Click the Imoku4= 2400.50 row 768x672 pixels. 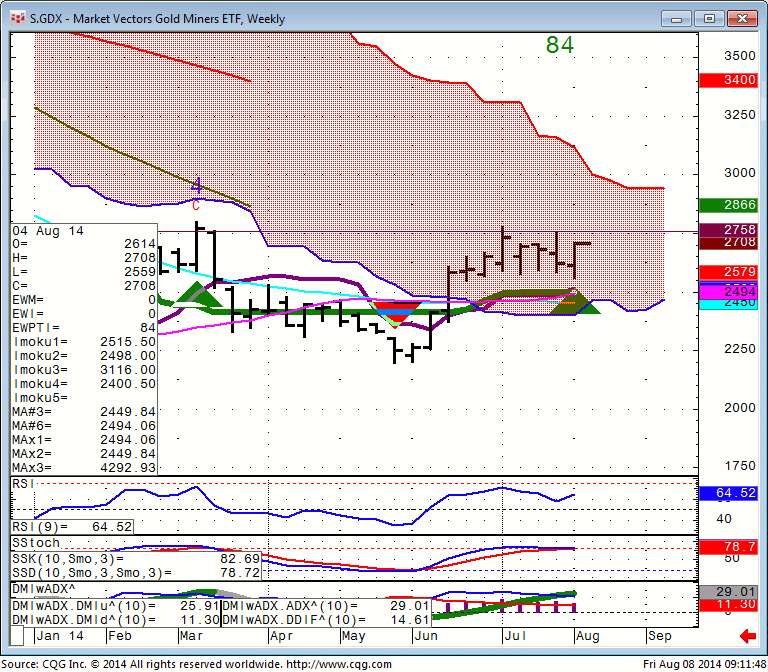pos(84,384)
